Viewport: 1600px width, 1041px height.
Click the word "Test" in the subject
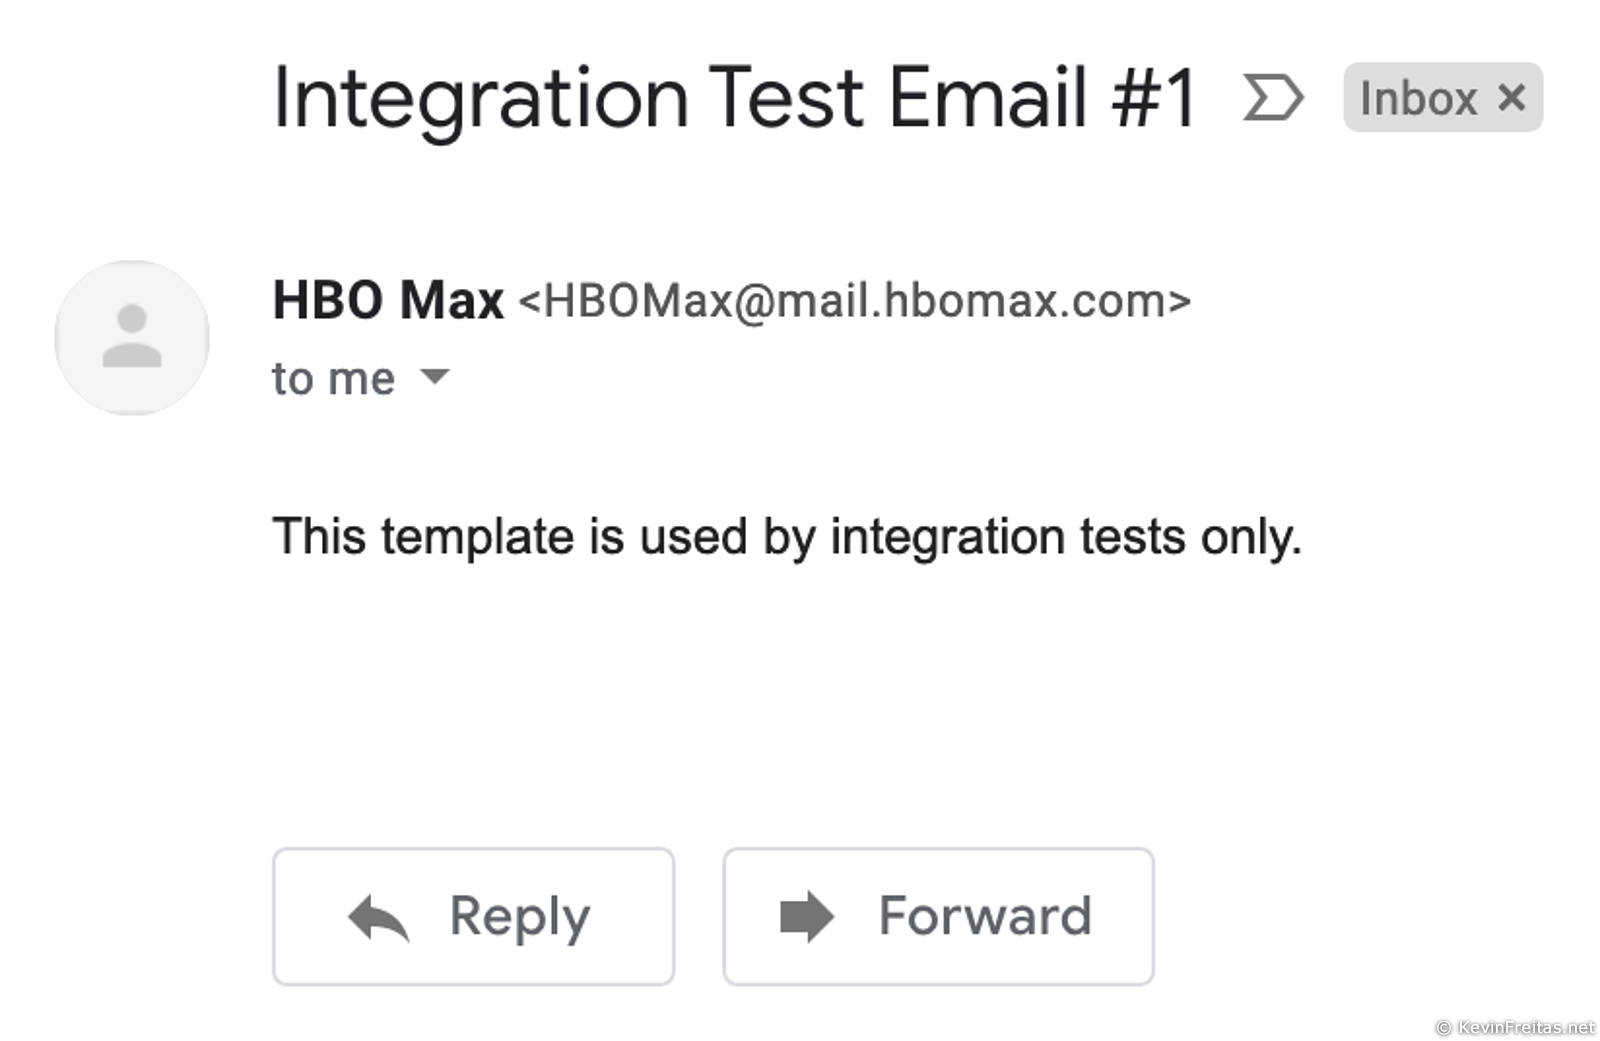[786, 98]
